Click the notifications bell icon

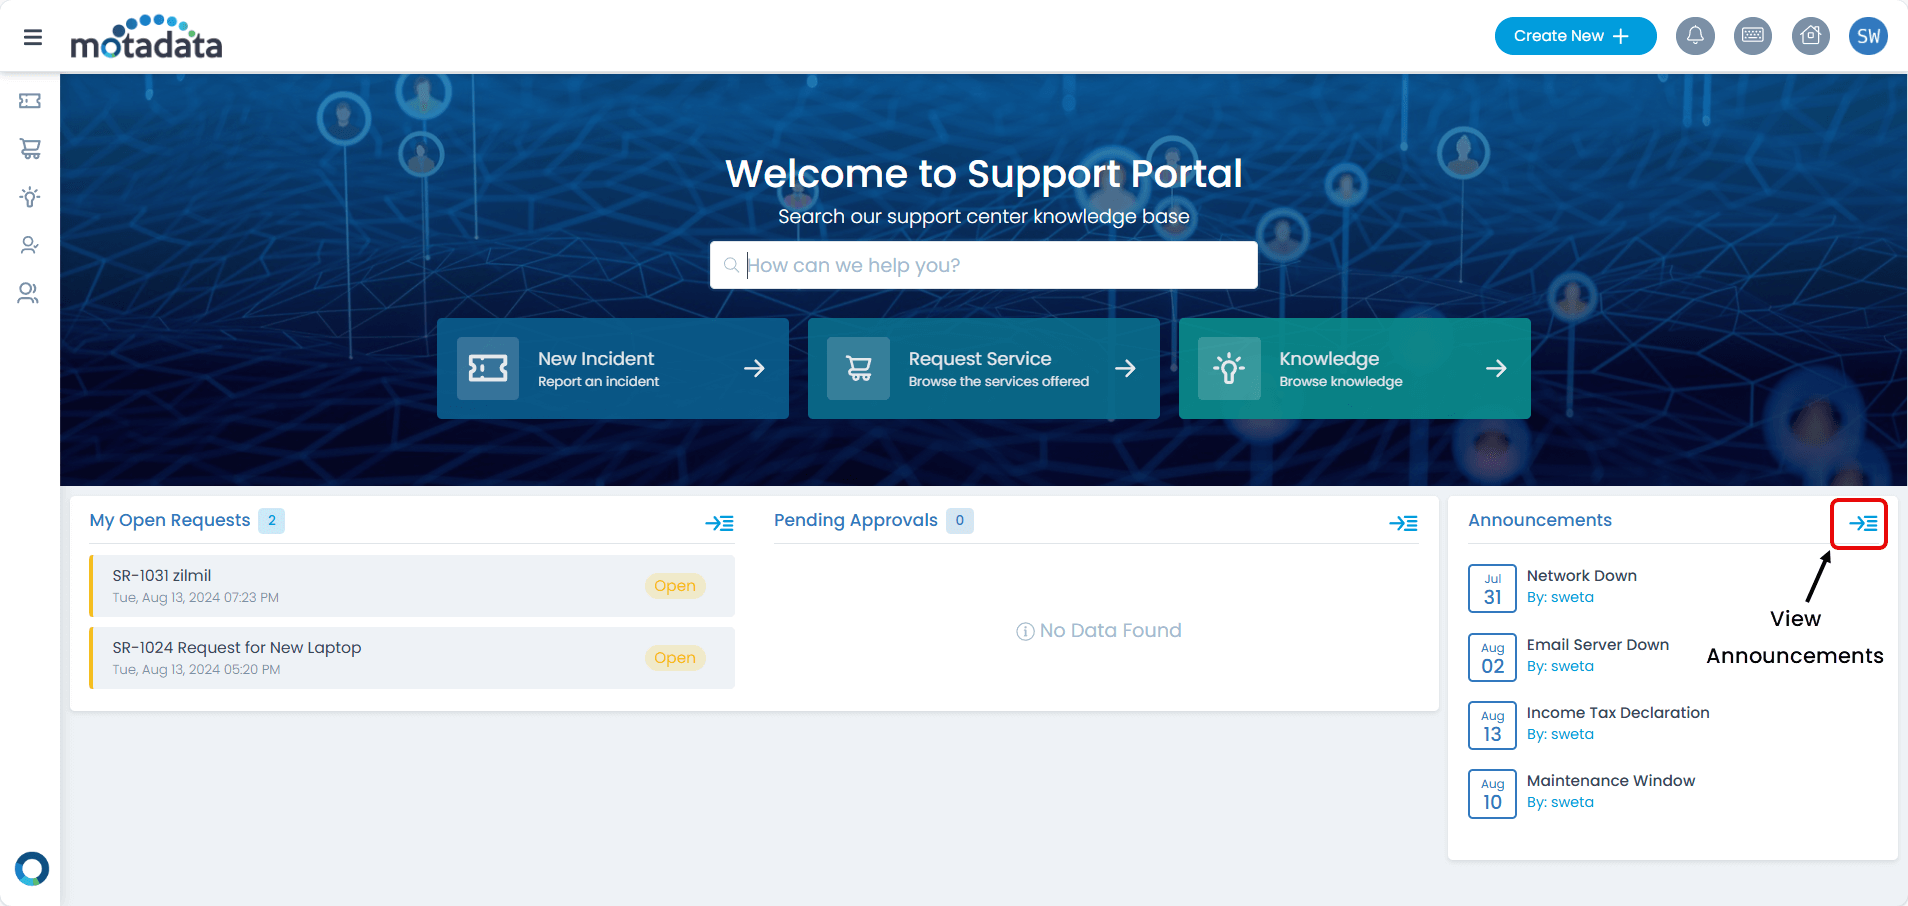(1695, 36)
